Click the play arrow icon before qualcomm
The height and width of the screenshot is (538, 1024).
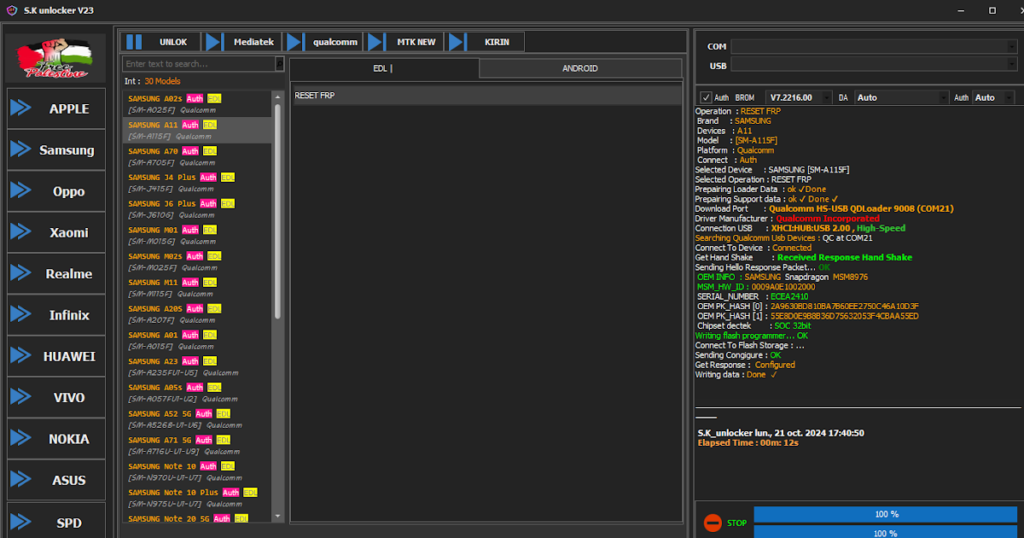click(x=294, y=42)
